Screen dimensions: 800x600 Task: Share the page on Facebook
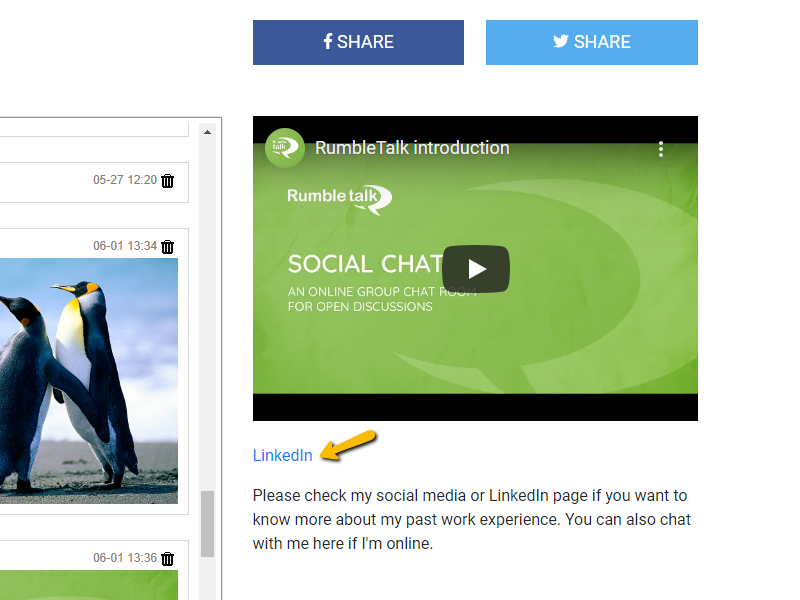(x=358, y=42)
